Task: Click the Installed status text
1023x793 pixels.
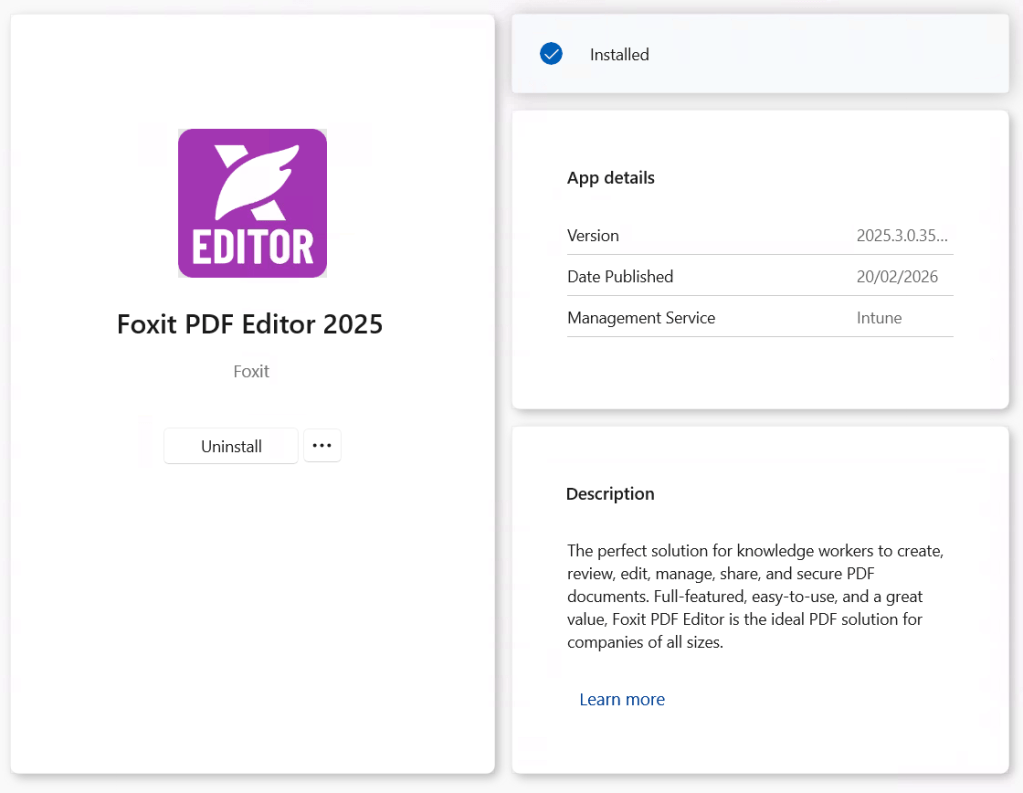Action: pyautogui.click(x=619, y=55)
